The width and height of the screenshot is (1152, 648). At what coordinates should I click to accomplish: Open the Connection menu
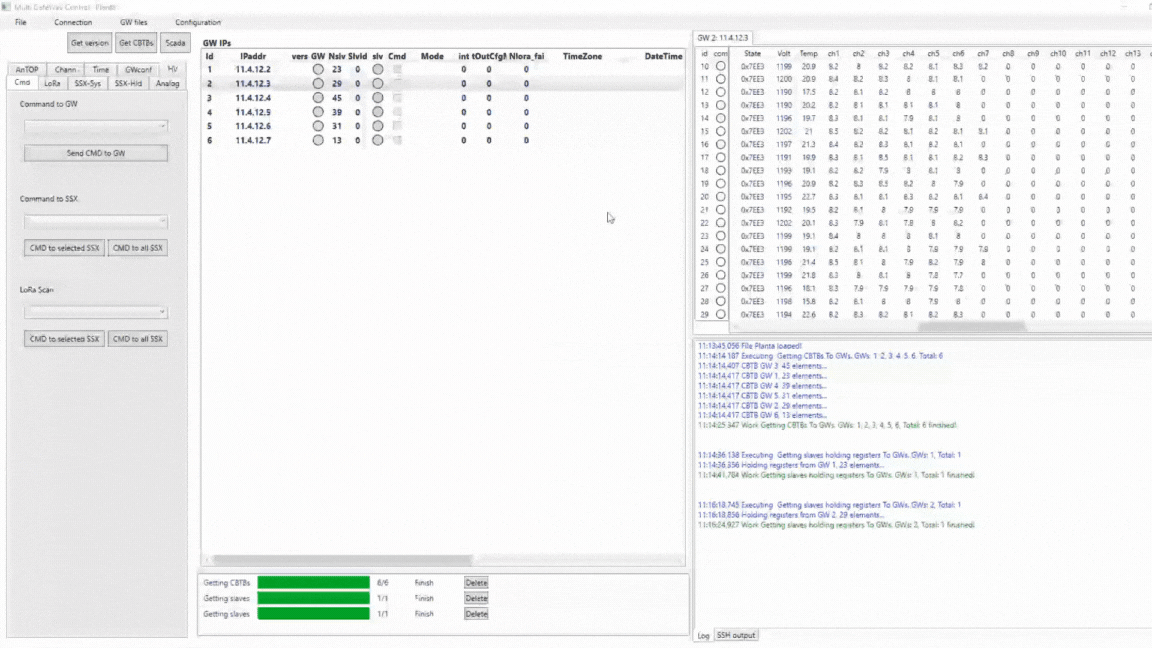coord(73,22)
